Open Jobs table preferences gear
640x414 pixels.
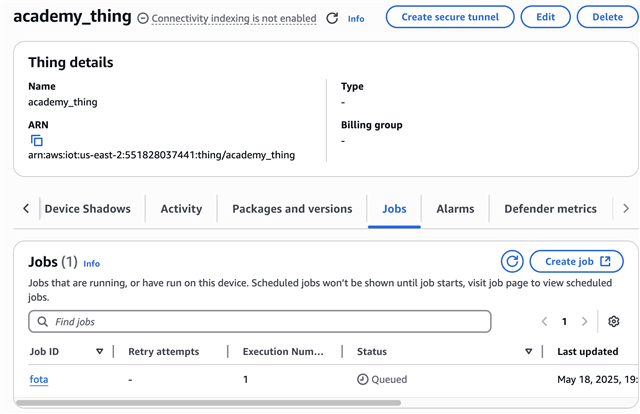click(x=613, y=321)
